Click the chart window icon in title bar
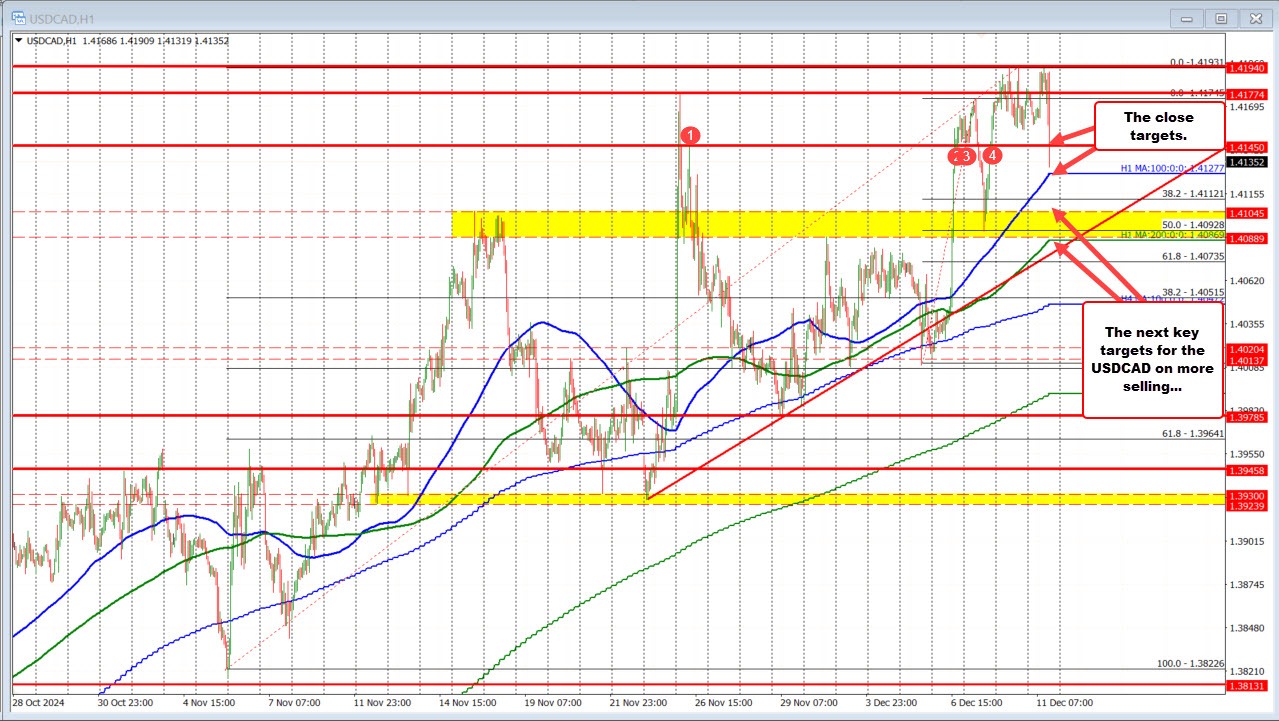 (21, 19)
